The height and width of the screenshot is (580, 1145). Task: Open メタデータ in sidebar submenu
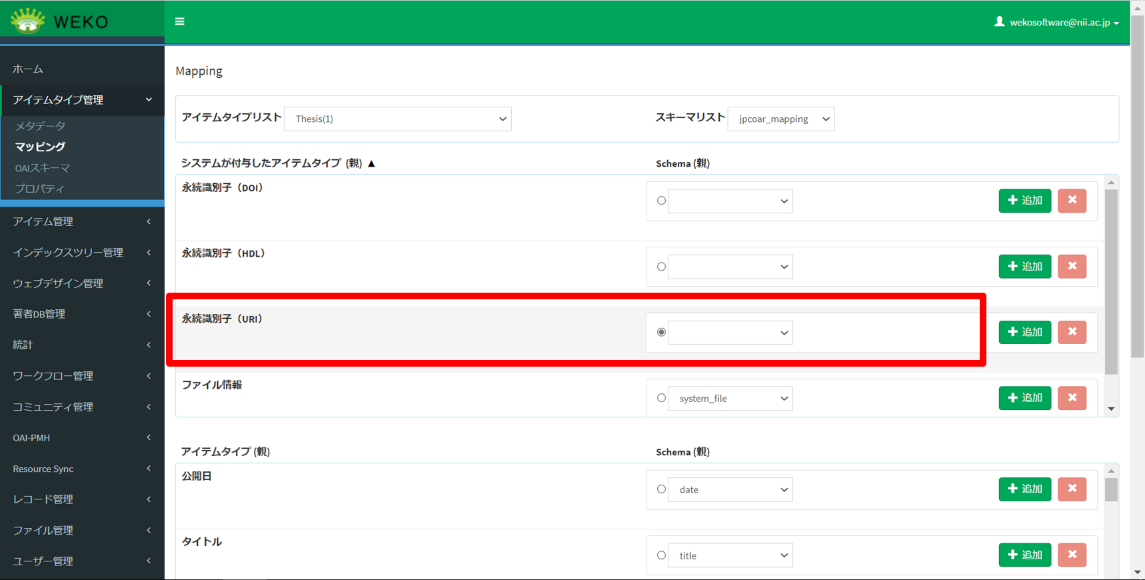(40, 126)
